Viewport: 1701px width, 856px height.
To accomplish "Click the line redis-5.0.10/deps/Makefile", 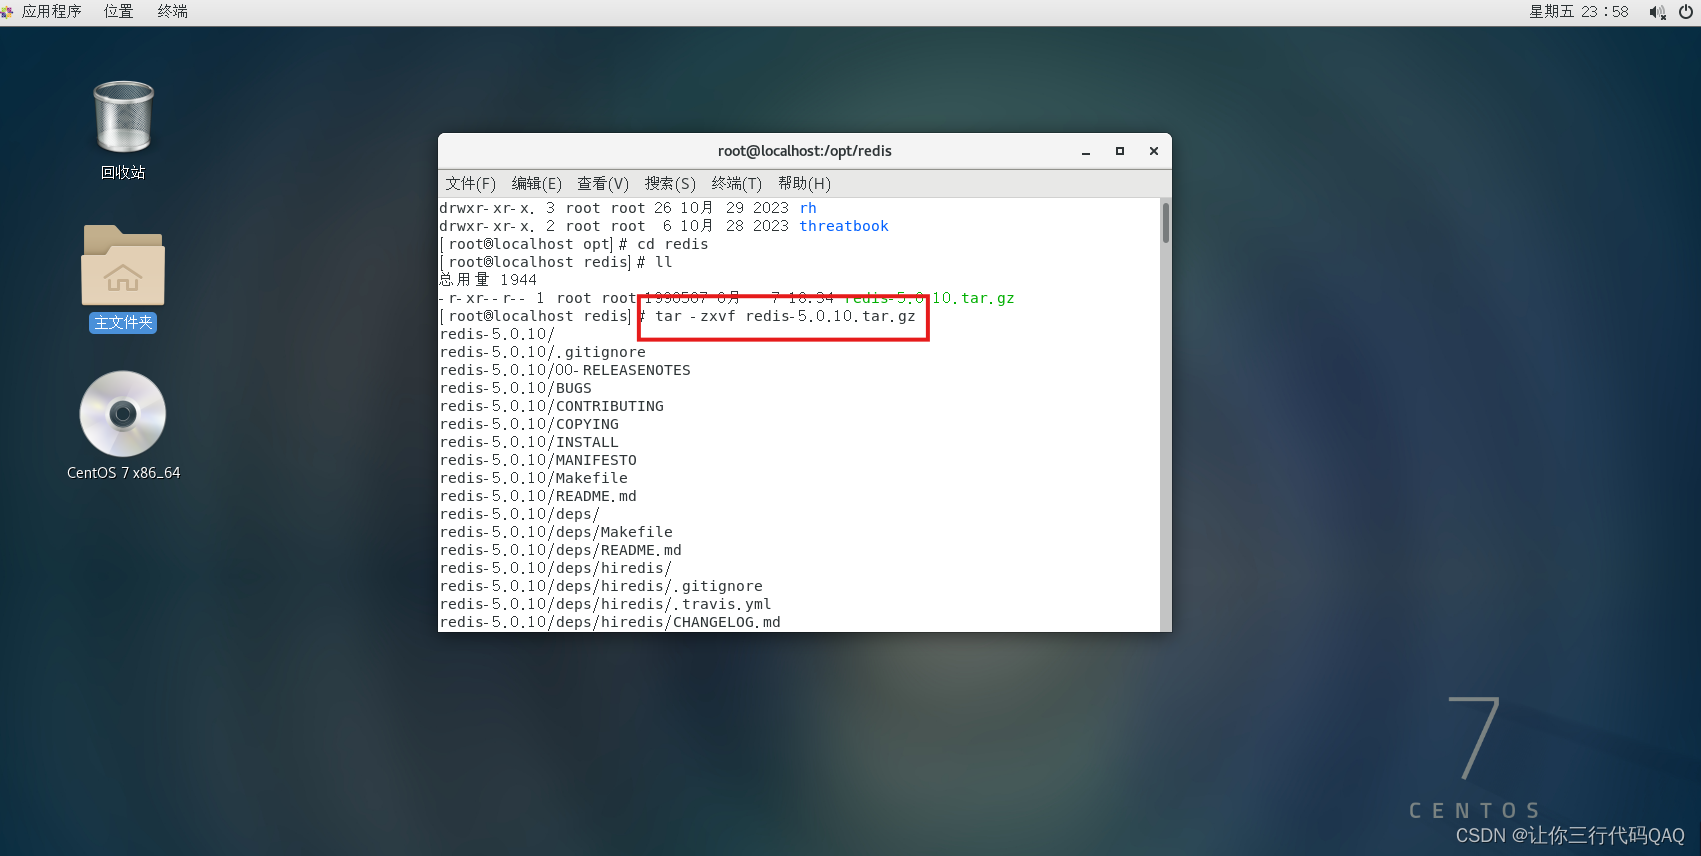I will tap(556, 533).
